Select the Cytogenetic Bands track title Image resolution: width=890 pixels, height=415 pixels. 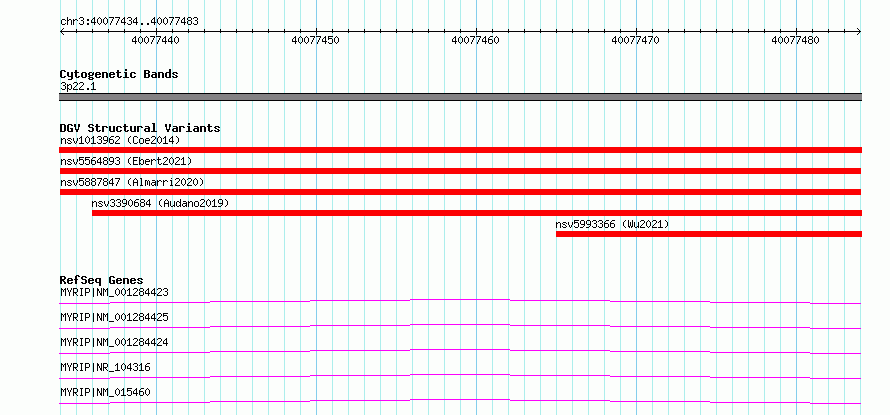pos(119,74)
